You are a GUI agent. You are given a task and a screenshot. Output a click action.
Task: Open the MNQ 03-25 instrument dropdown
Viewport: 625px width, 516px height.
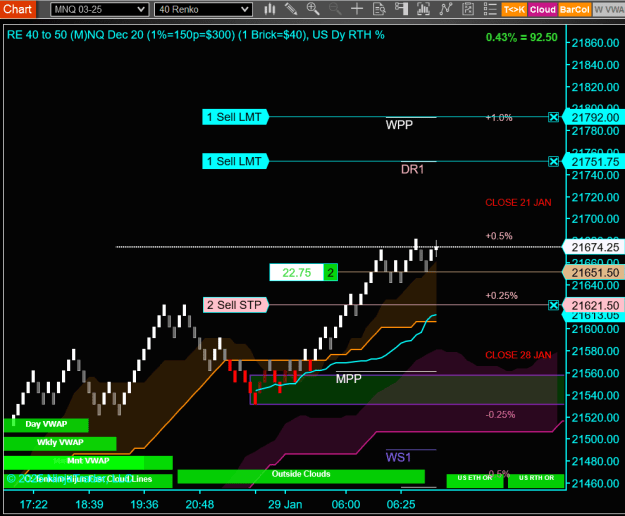[100, 10]
